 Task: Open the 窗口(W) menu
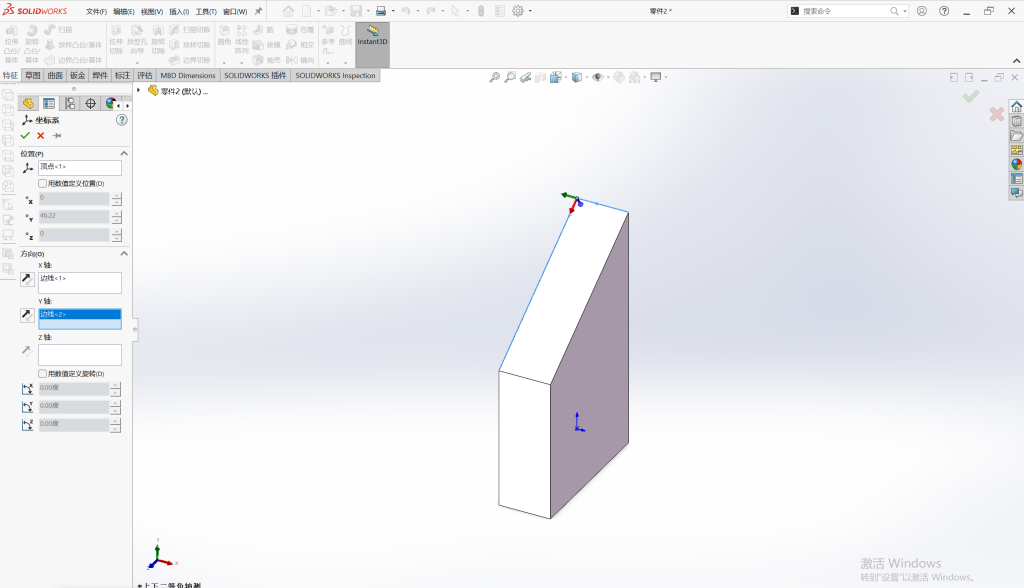[x=235, y=12]
